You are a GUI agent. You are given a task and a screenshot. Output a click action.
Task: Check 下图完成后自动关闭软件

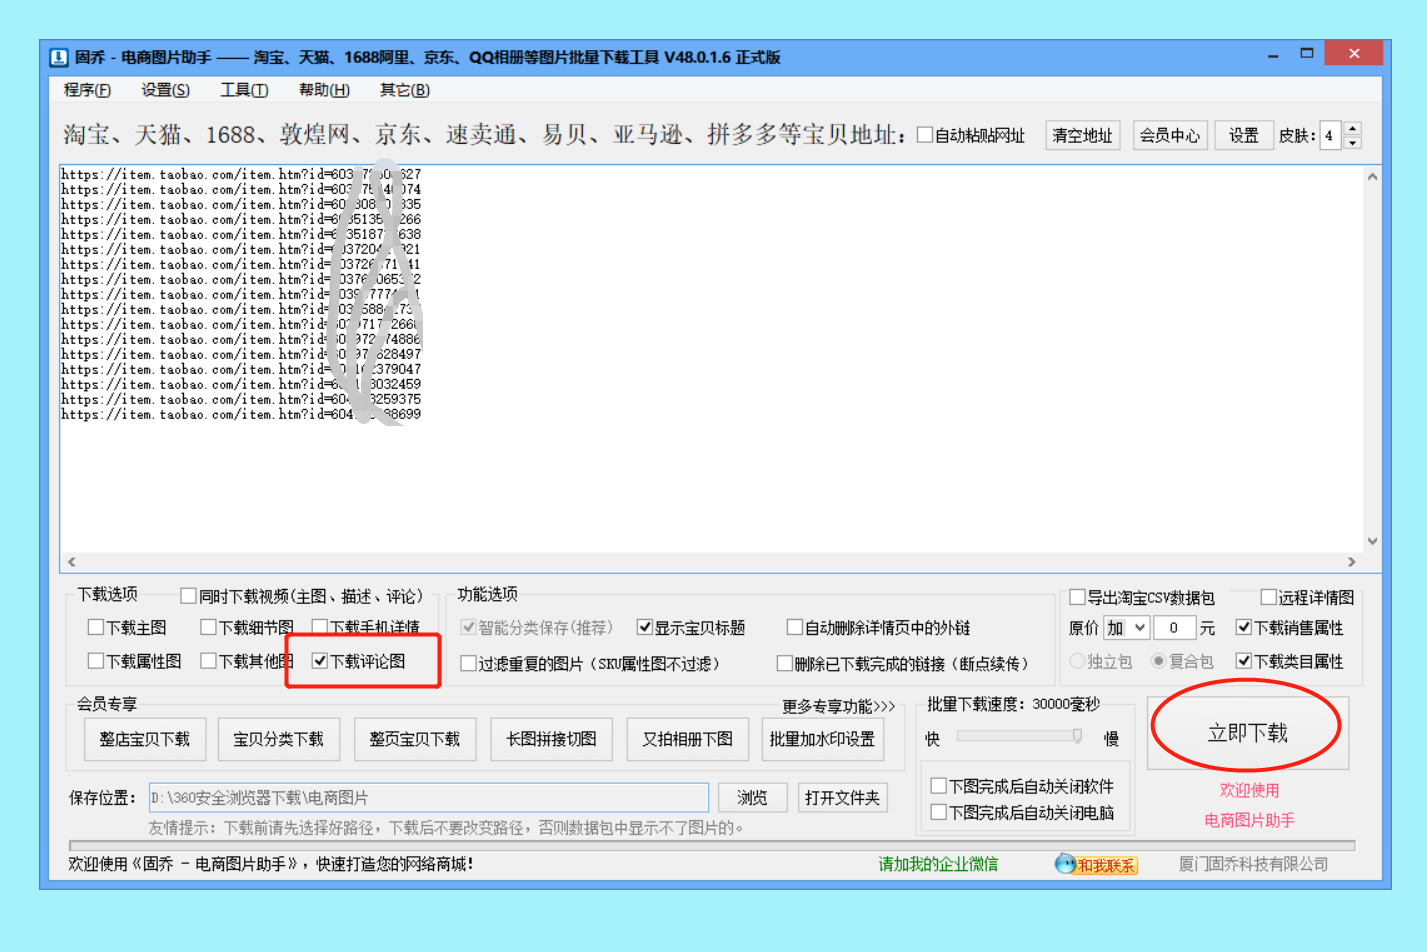tap(938, 785)
